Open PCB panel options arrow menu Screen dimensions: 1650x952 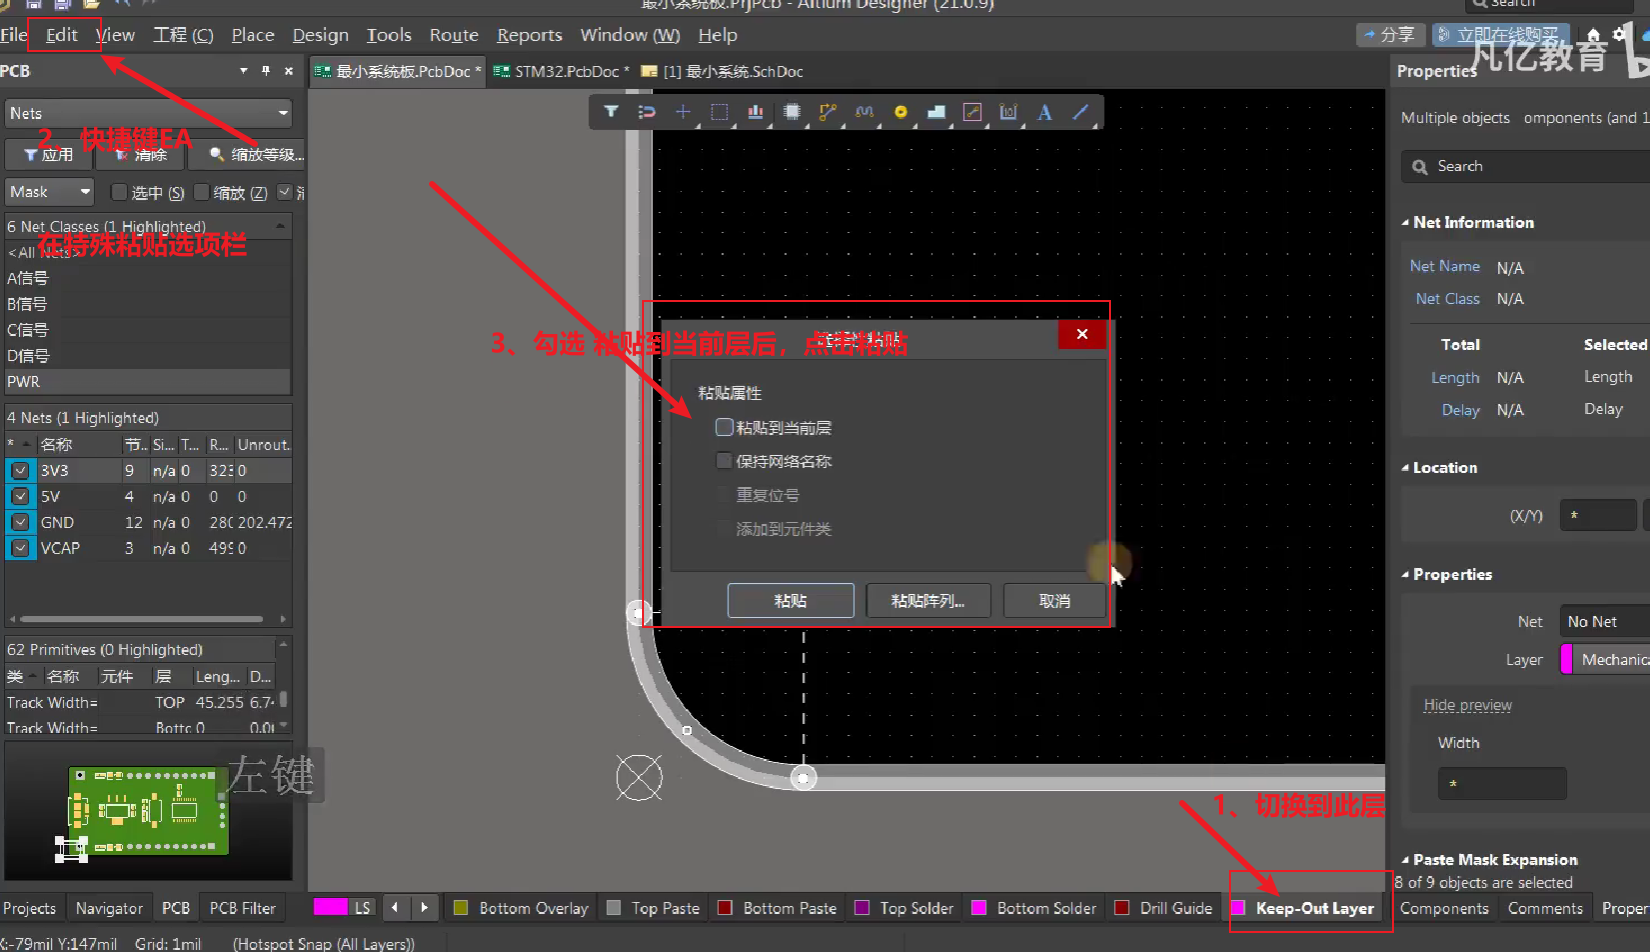coord(243,71)
